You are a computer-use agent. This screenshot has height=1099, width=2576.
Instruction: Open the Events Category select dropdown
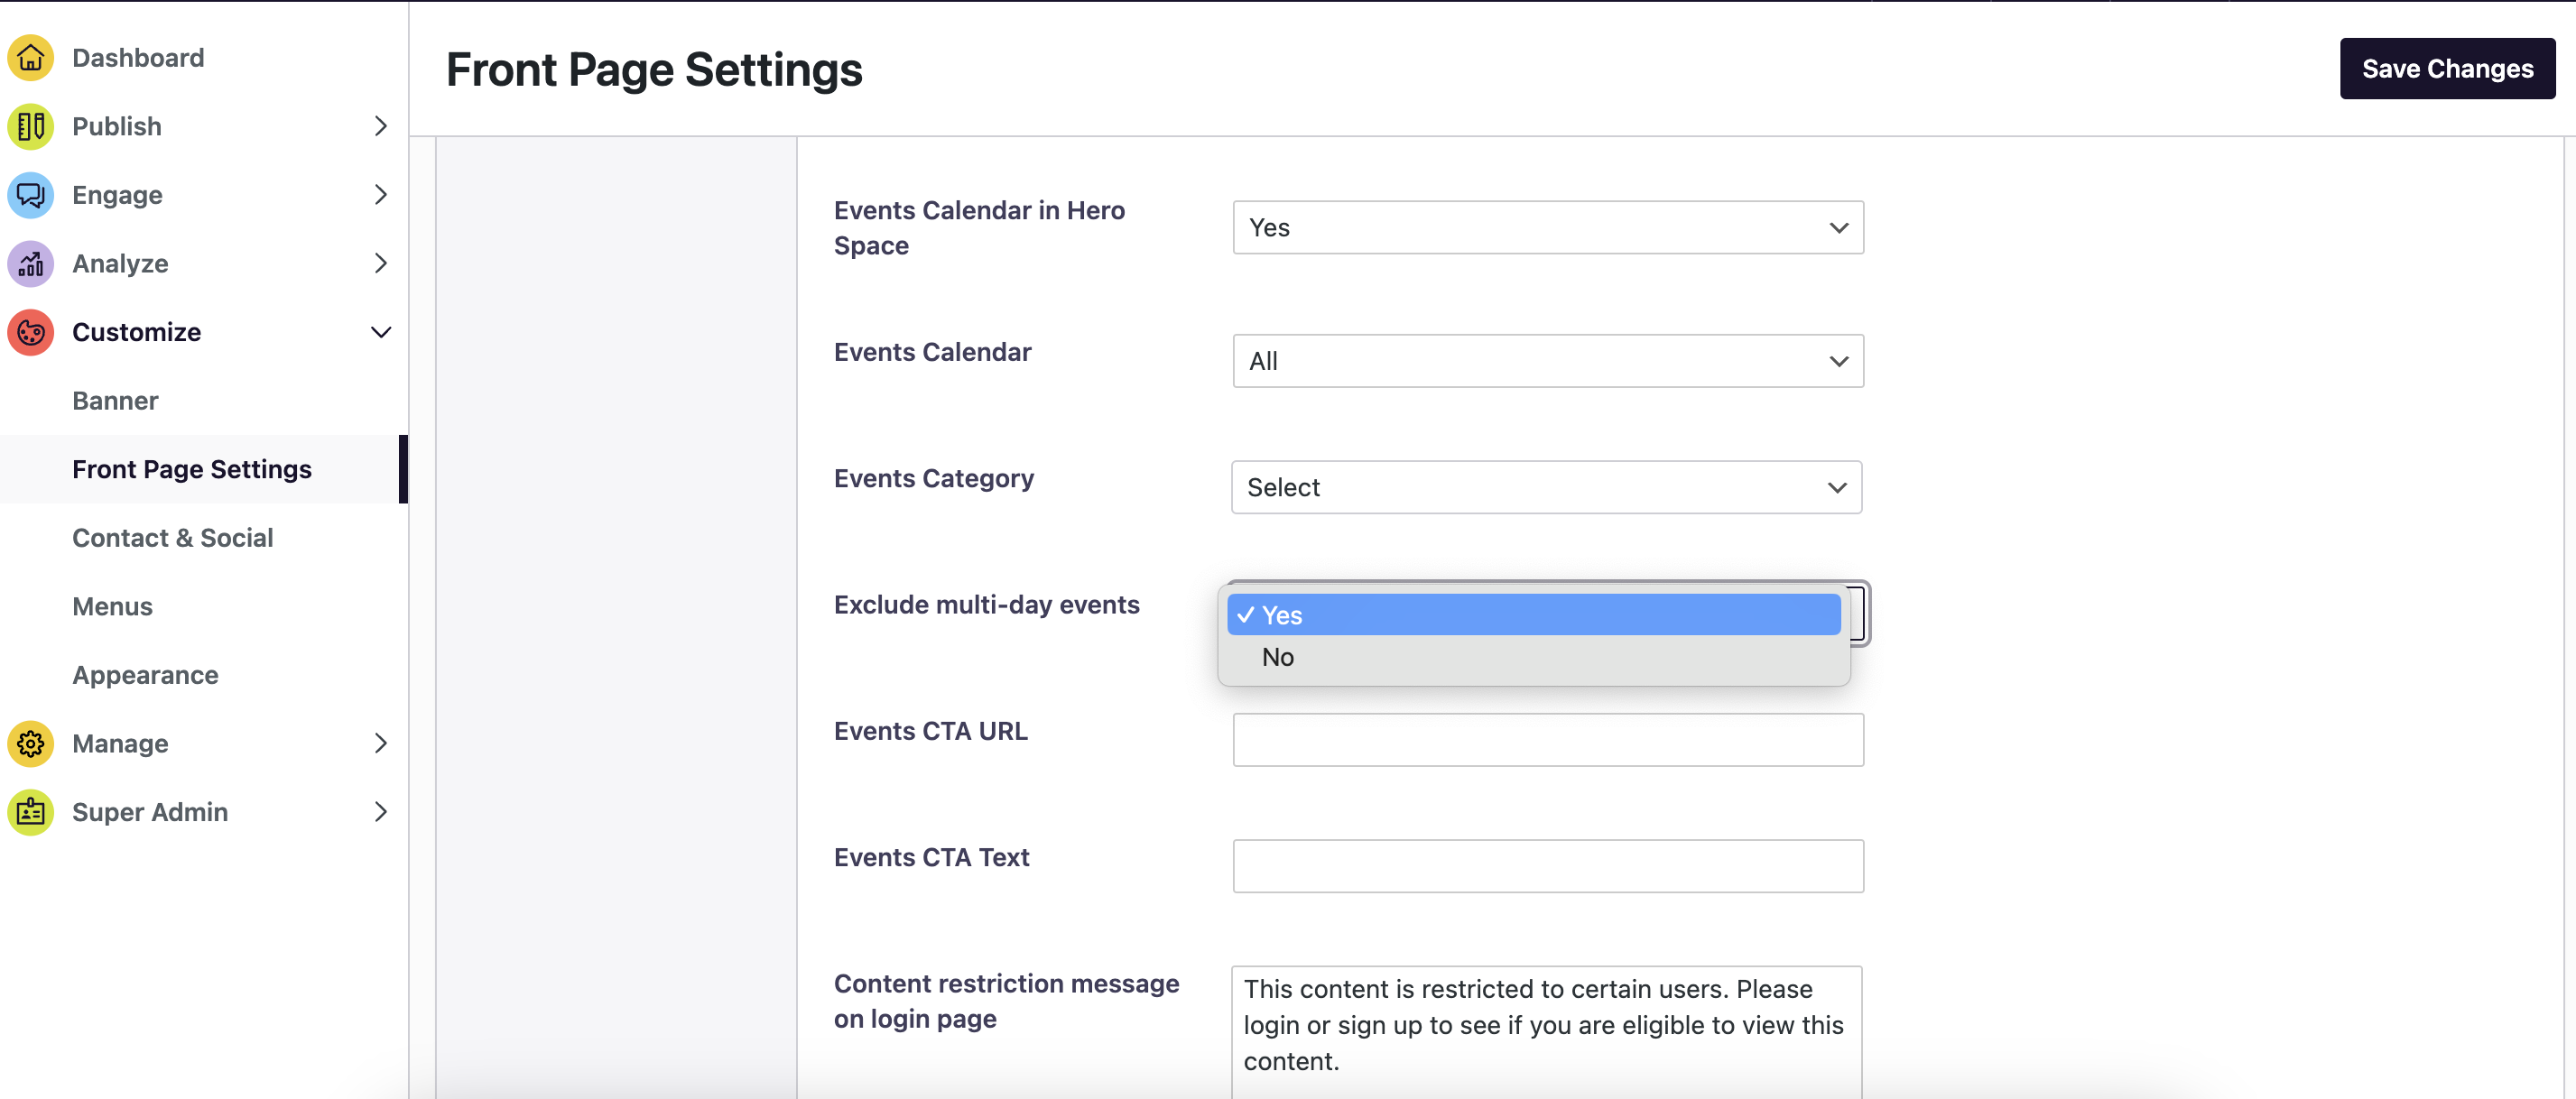[1545, 488]
